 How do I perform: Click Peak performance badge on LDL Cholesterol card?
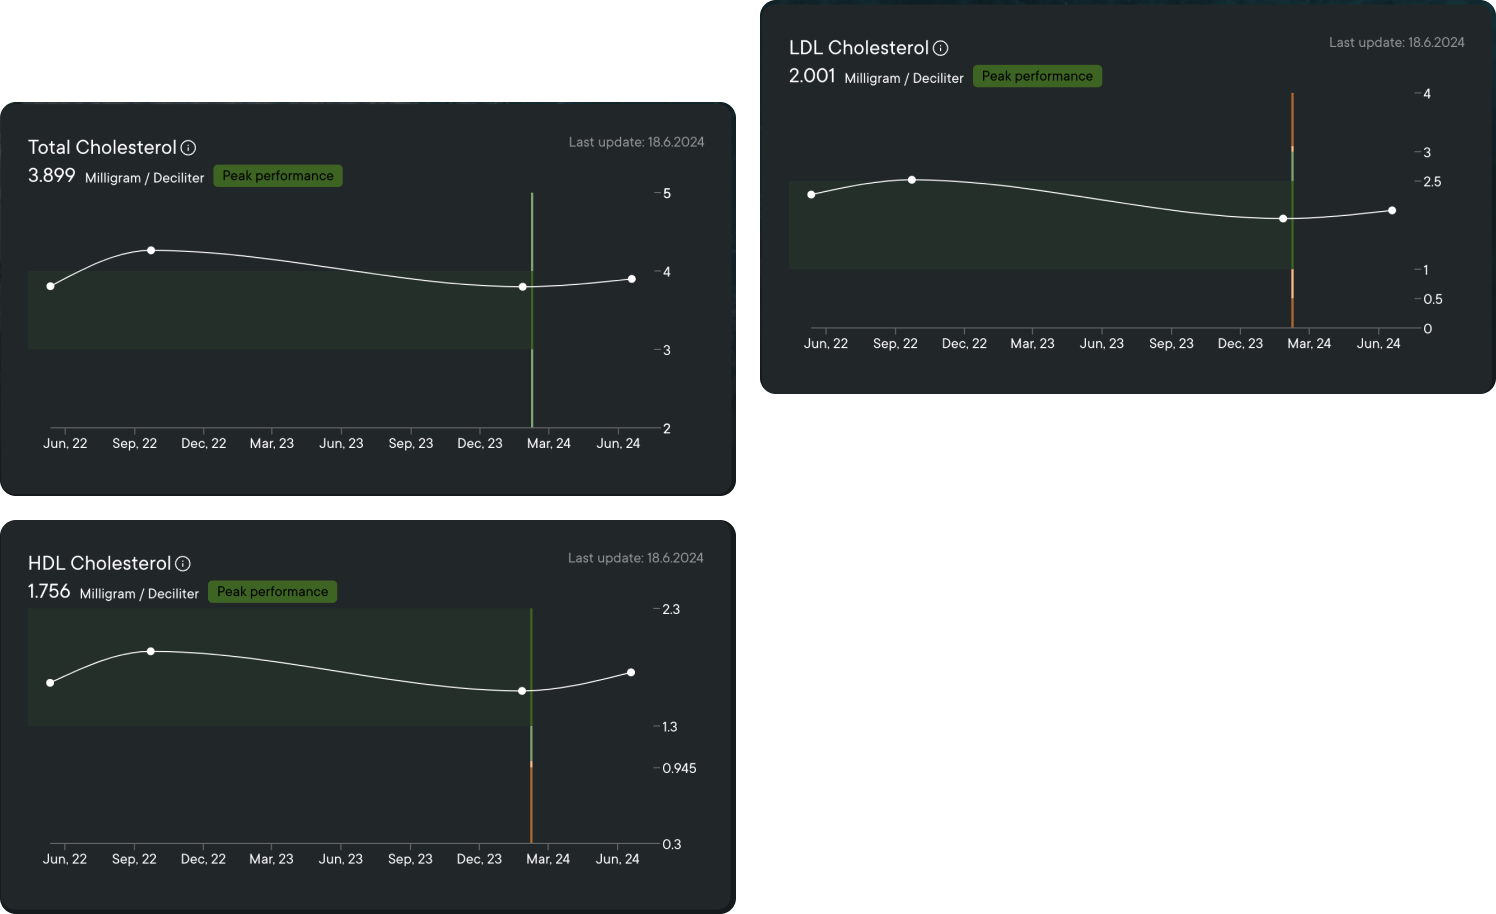(1037, 76)
